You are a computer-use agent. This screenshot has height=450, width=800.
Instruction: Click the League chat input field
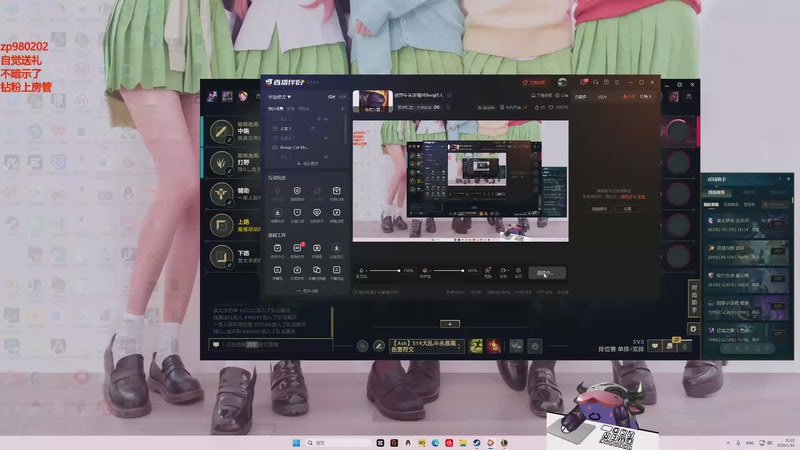point(270,345)
